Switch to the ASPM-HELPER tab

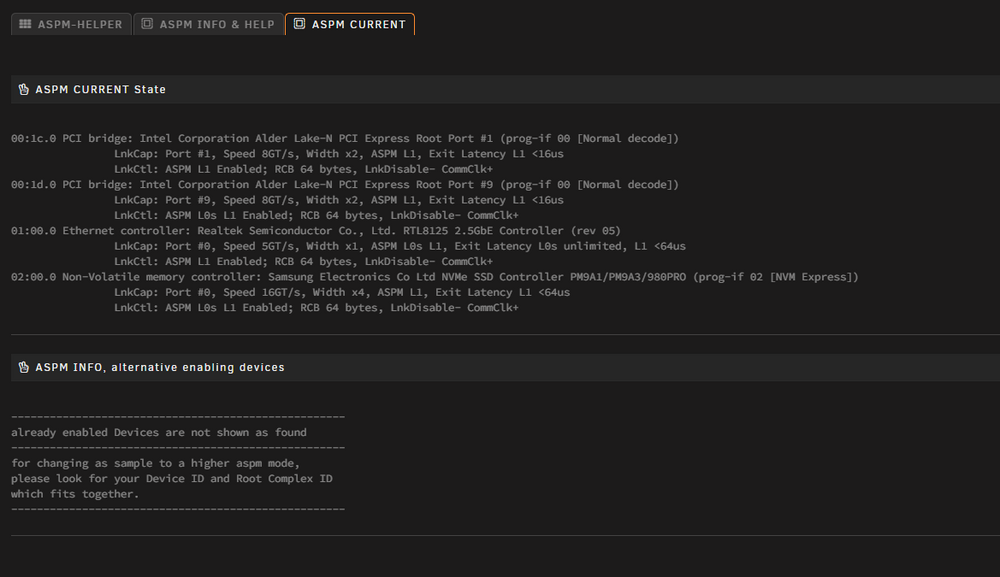[x=71, y=24]
